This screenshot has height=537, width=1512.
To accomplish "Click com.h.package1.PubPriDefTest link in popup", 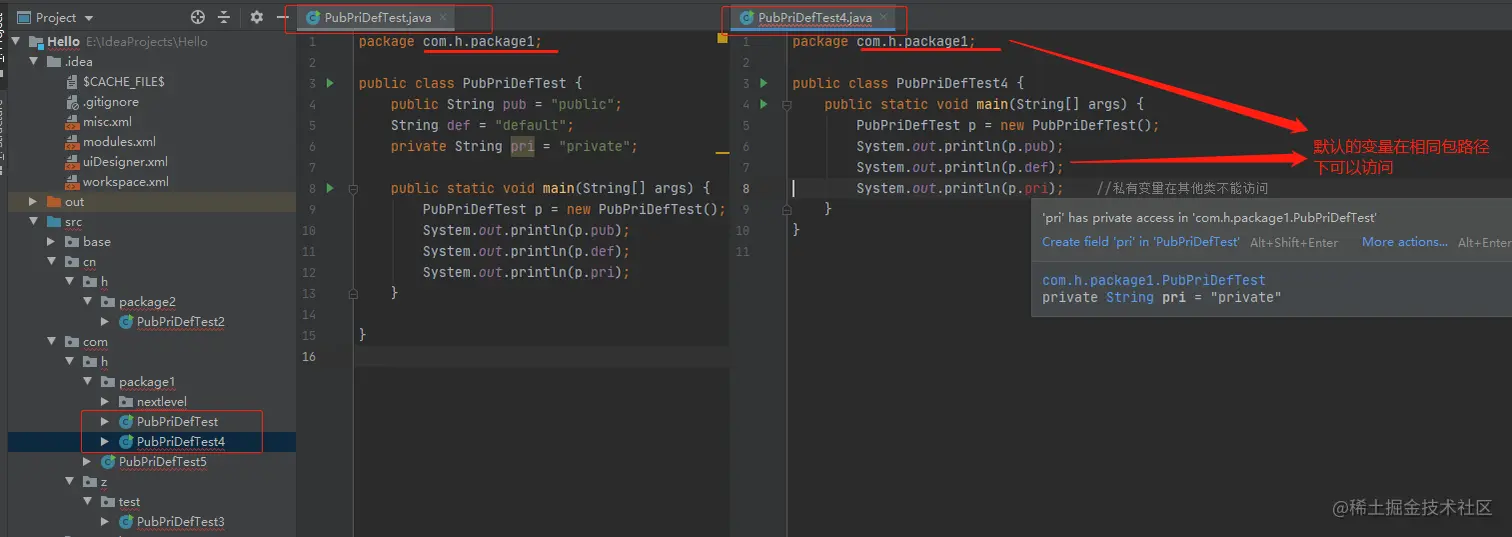I will [1154, 281].
